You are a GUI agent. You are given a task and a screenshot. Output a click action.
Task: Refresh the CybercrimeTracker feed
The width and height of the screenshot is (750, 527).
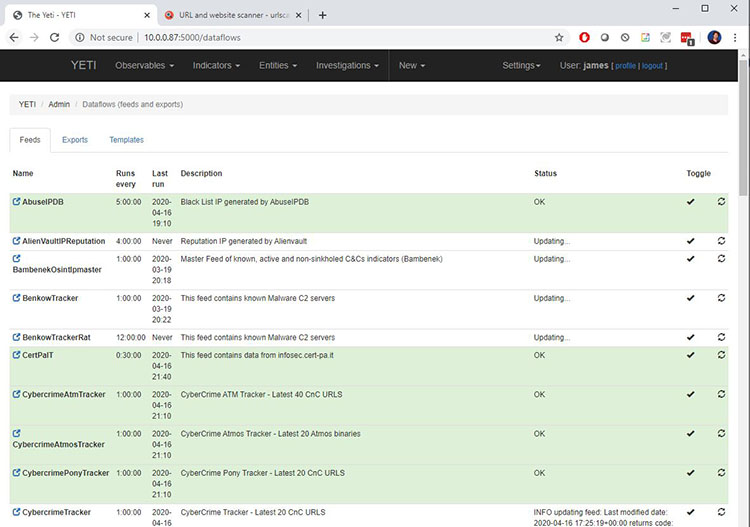pos(721,512)
